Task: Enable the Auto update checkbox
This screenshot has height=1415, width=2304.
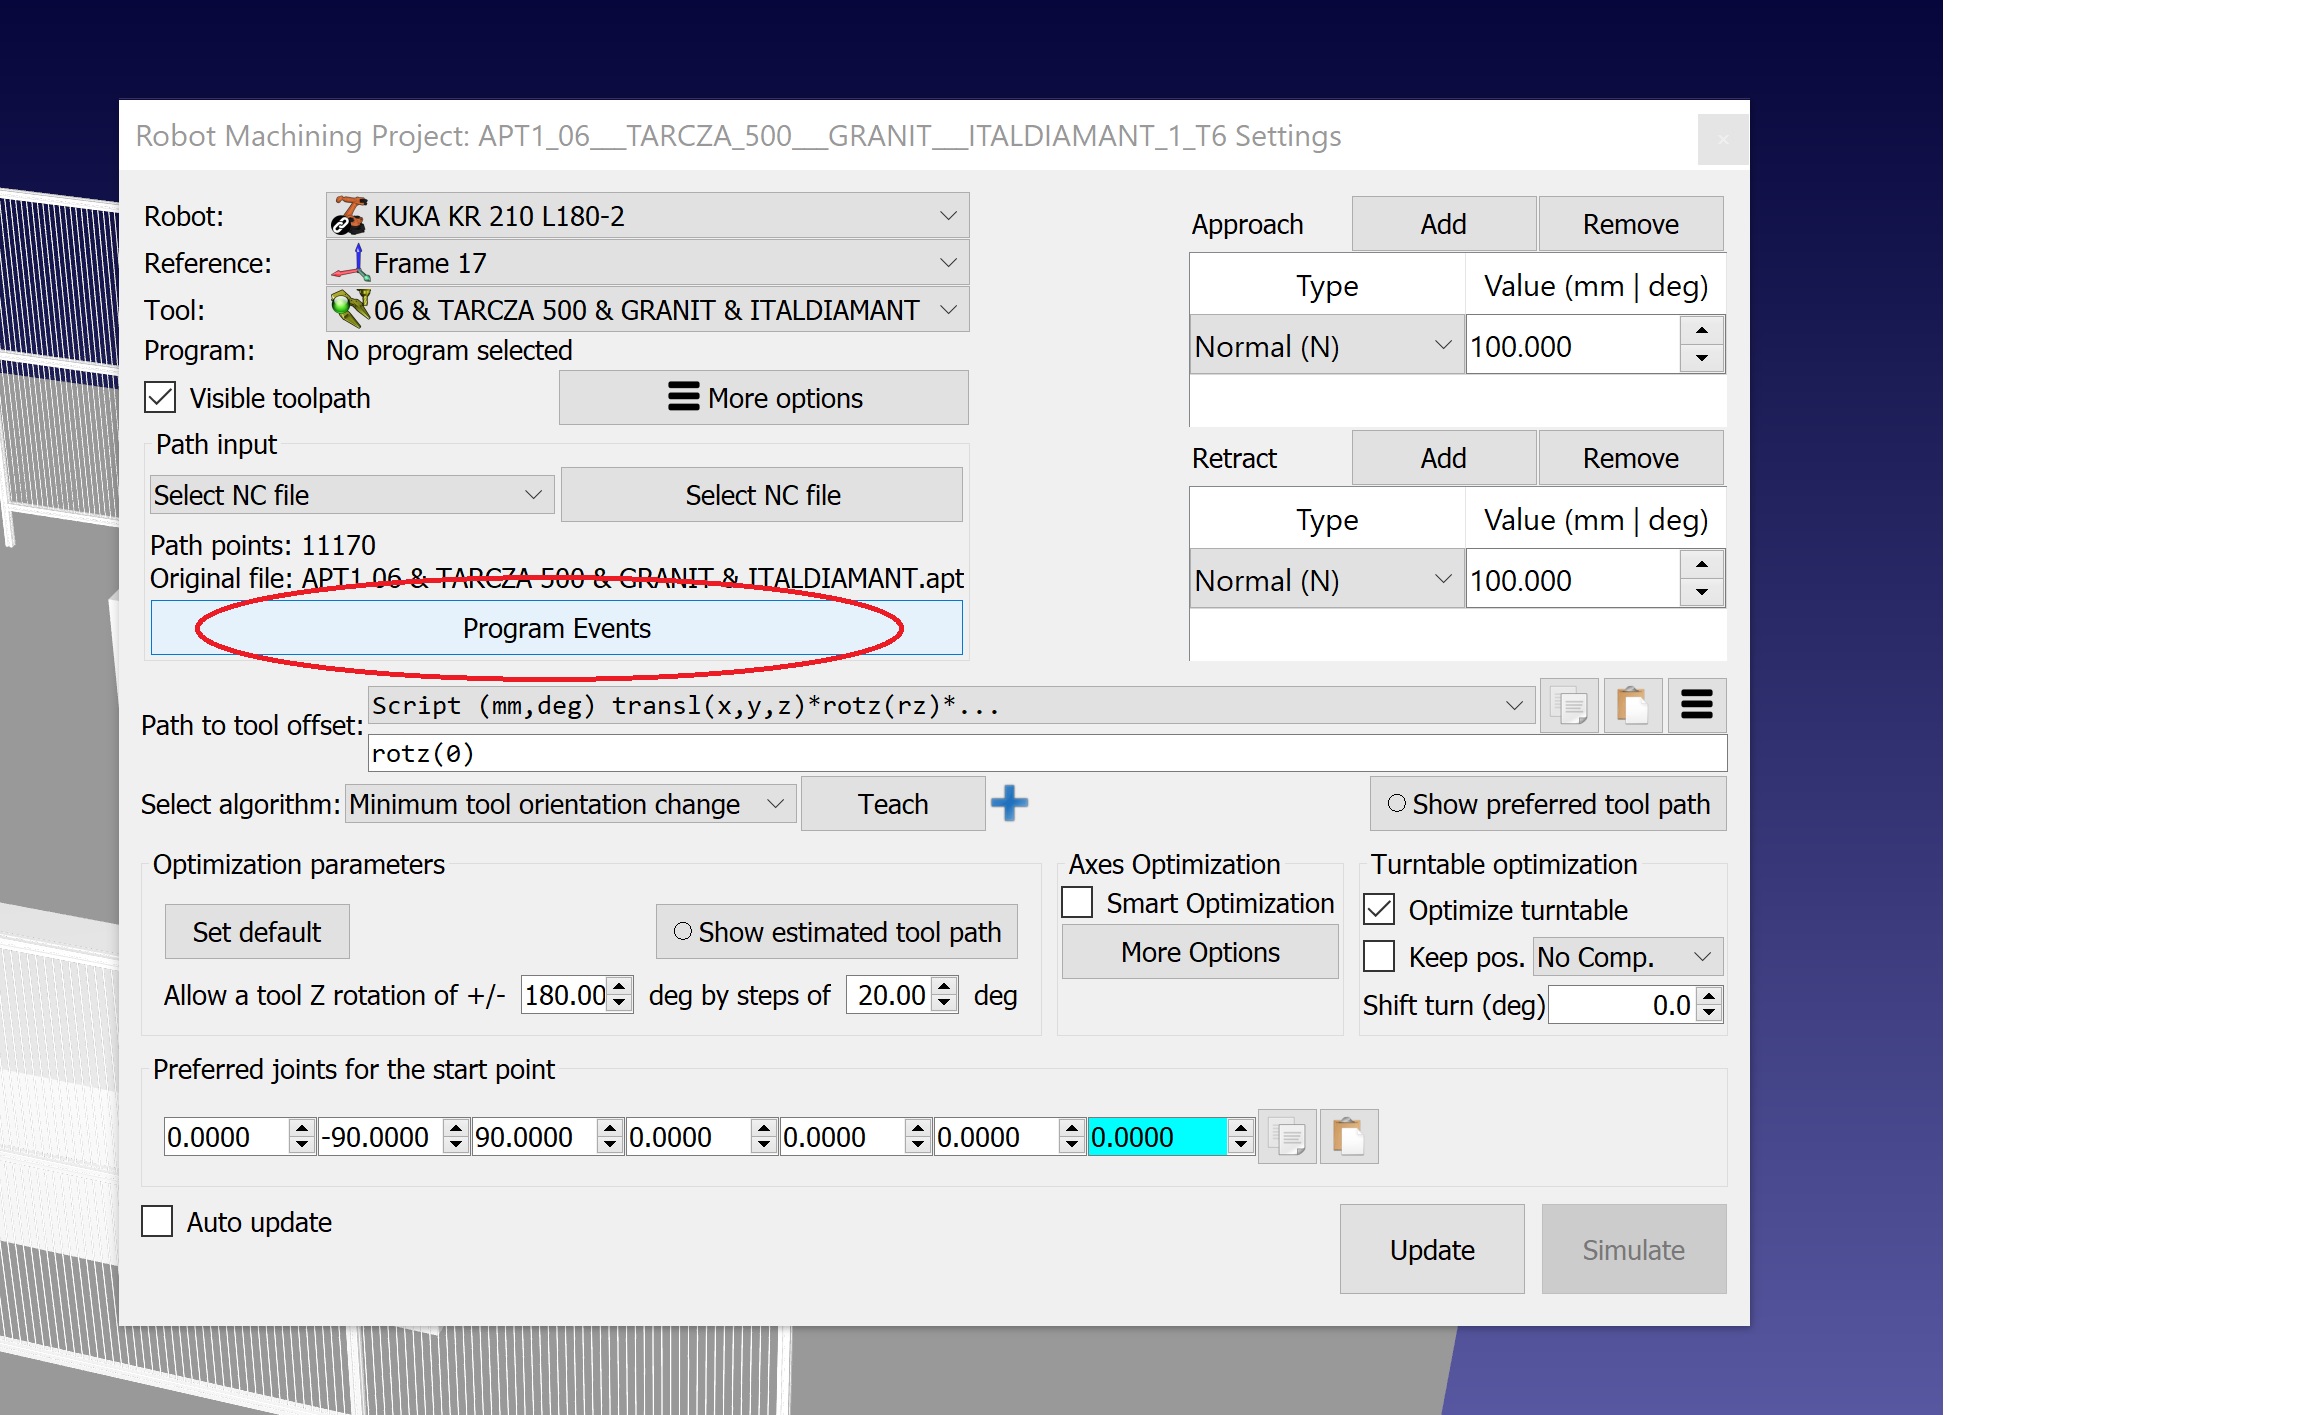Action: (x=157, y=1222)
